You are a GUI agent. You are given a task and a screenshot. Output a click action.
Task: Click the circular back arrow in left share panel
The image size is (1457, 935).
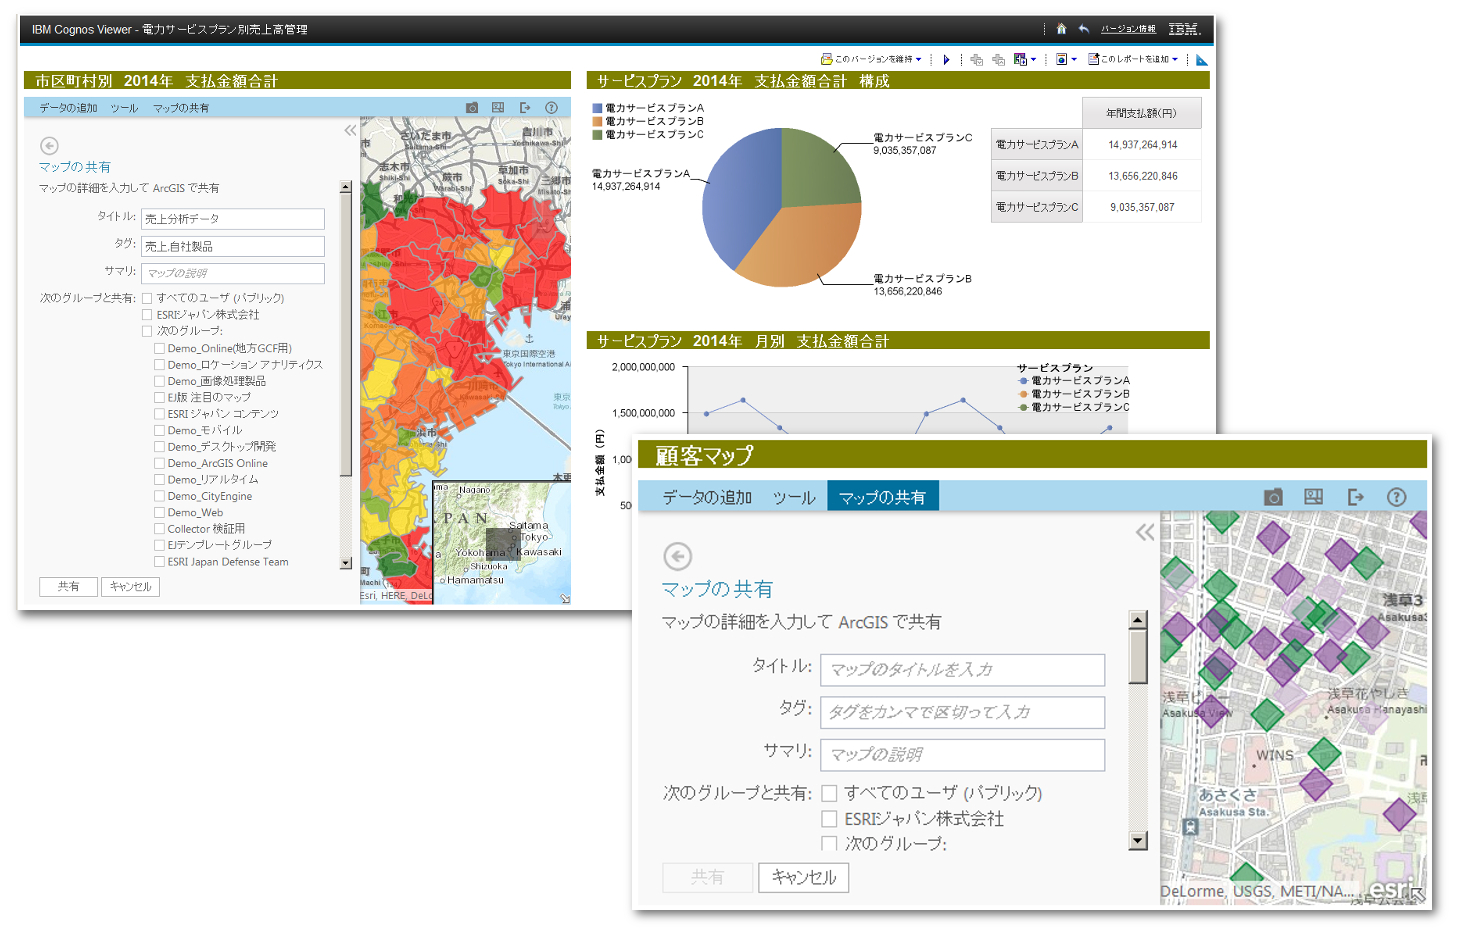pos(49,146)
